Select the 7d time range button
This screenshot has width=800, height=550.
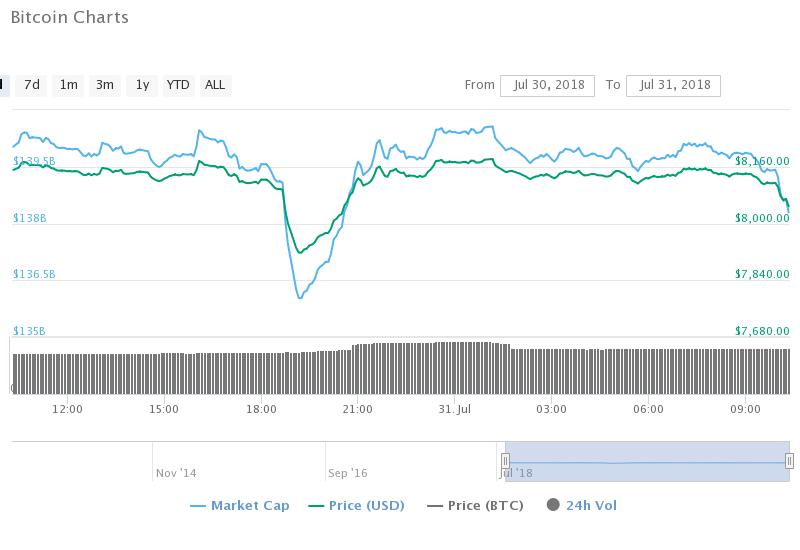click(x=32, y=85)
